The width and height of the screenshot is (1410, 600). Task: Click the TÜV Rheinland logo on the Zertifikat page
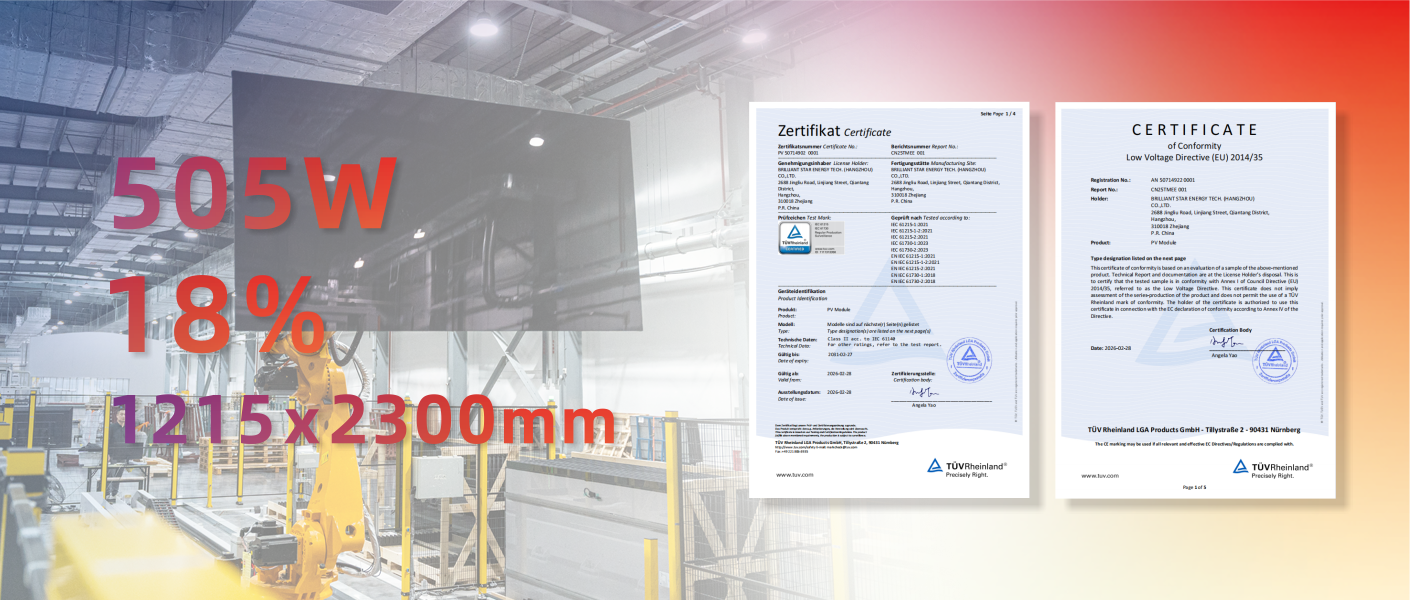point(966,467)
